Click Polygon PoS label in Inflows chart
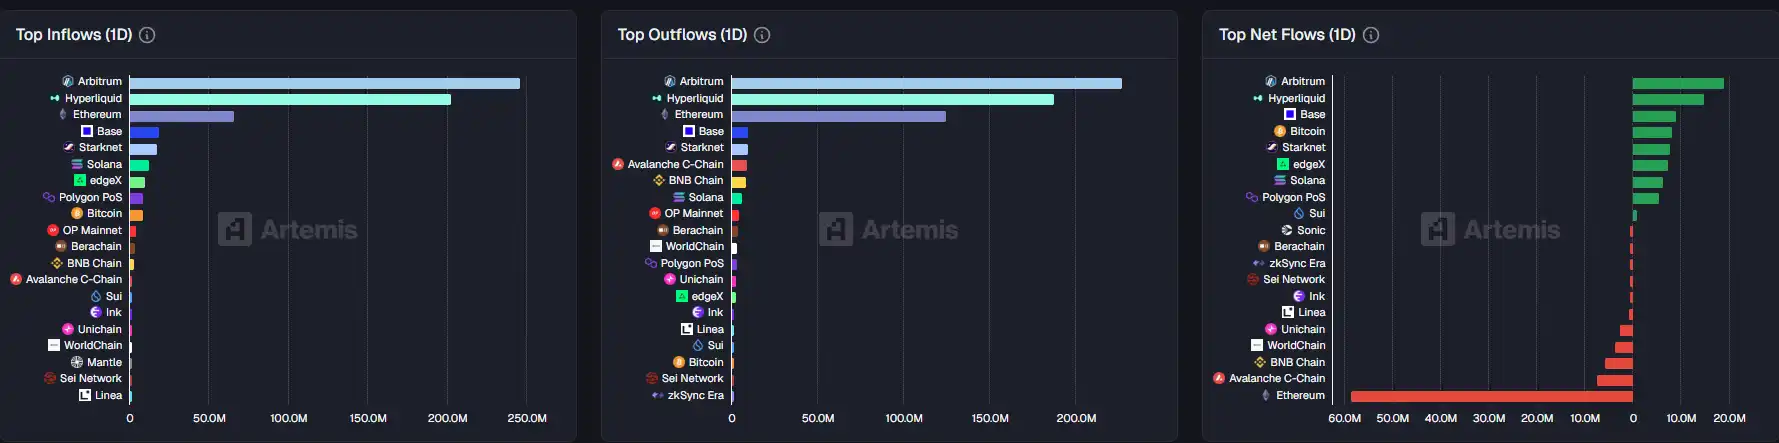The width and height of the screenshot is (1779, 443). (x=90, y=197)
